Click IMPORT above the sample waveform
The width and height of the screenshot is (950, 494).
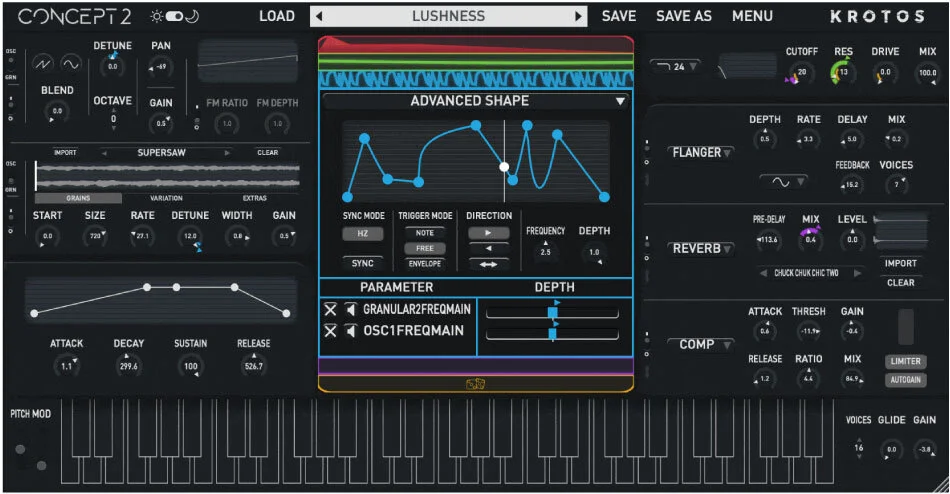pos(65,153)
